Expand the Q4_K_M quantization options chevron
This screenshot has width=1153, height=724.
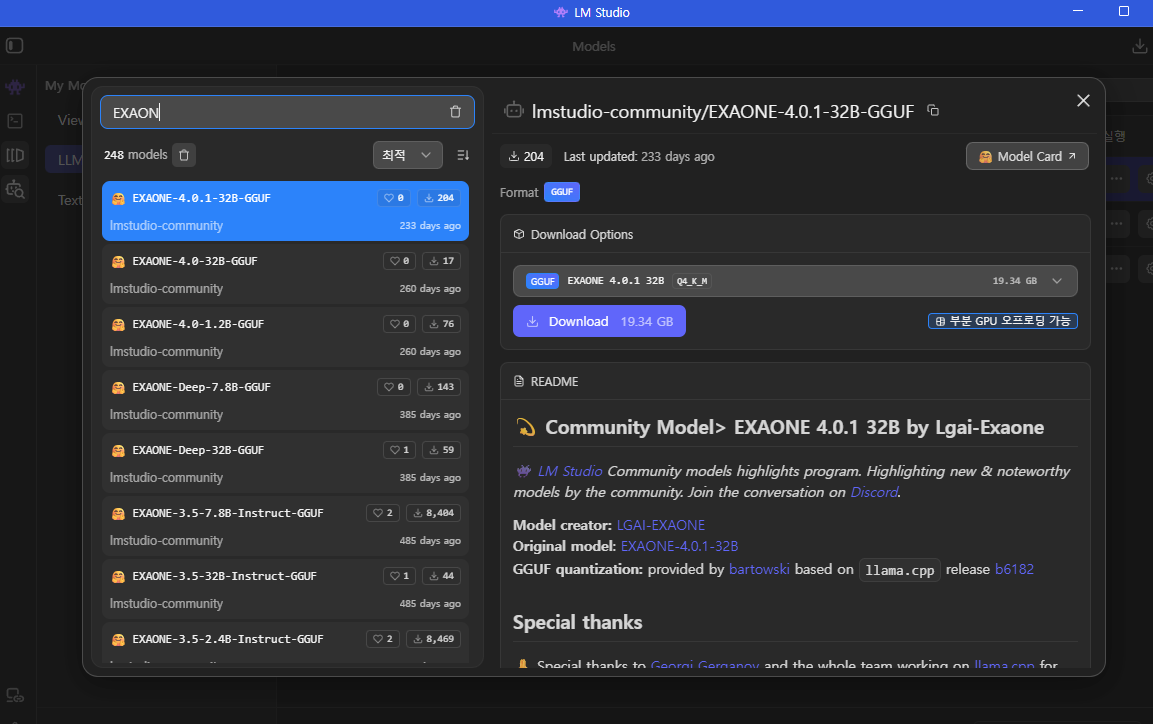[1057, 281]
